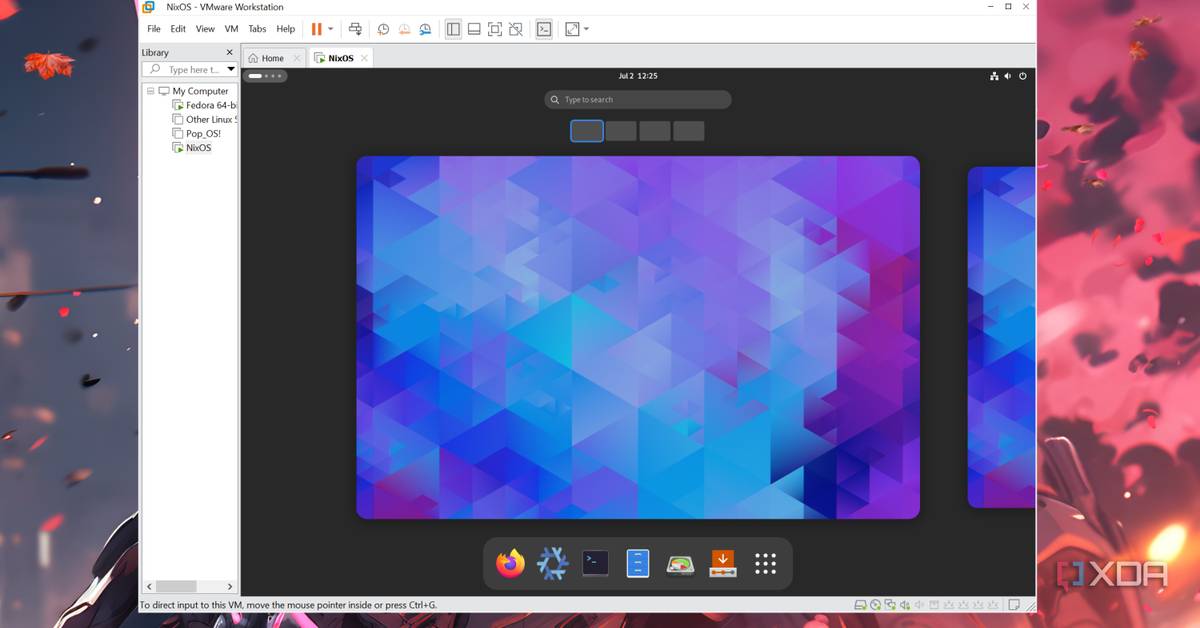
Task: Open the snapshot manager toolbar icon
Action: pyautogui.click(x=426, y=29)
